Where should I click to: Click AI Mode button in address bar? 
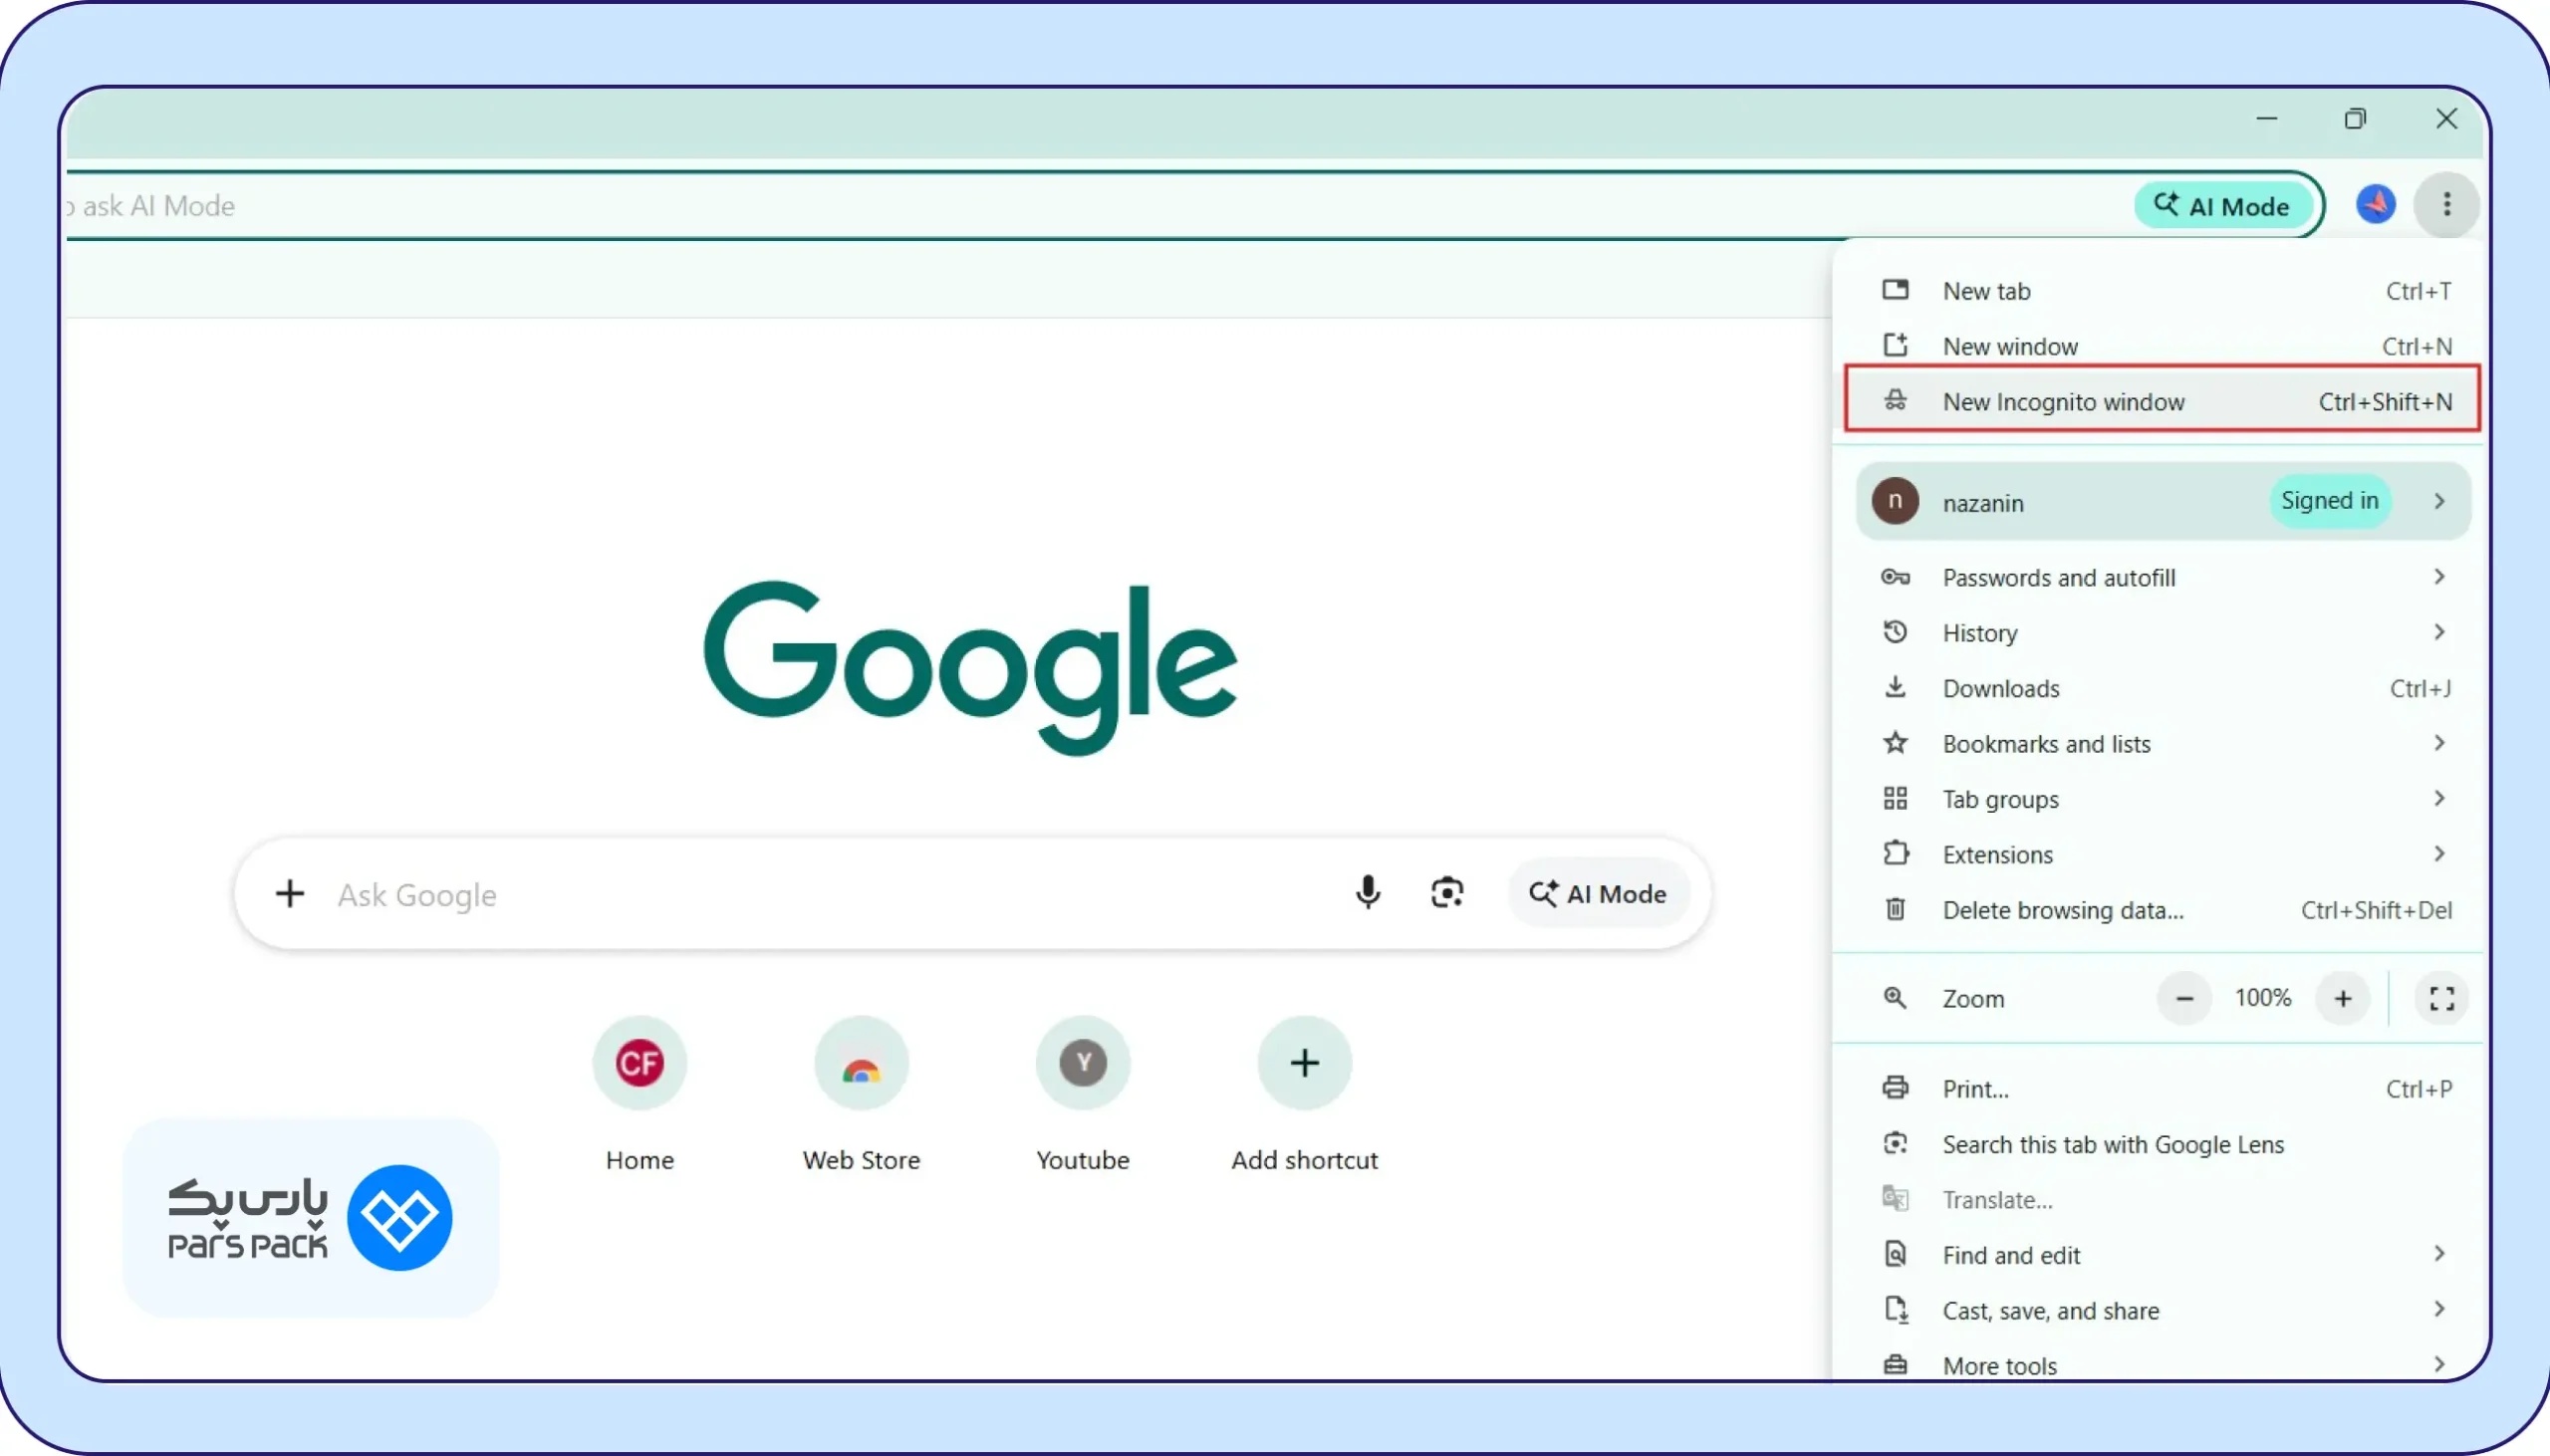pyautogui.click(x=2222, y=206)
